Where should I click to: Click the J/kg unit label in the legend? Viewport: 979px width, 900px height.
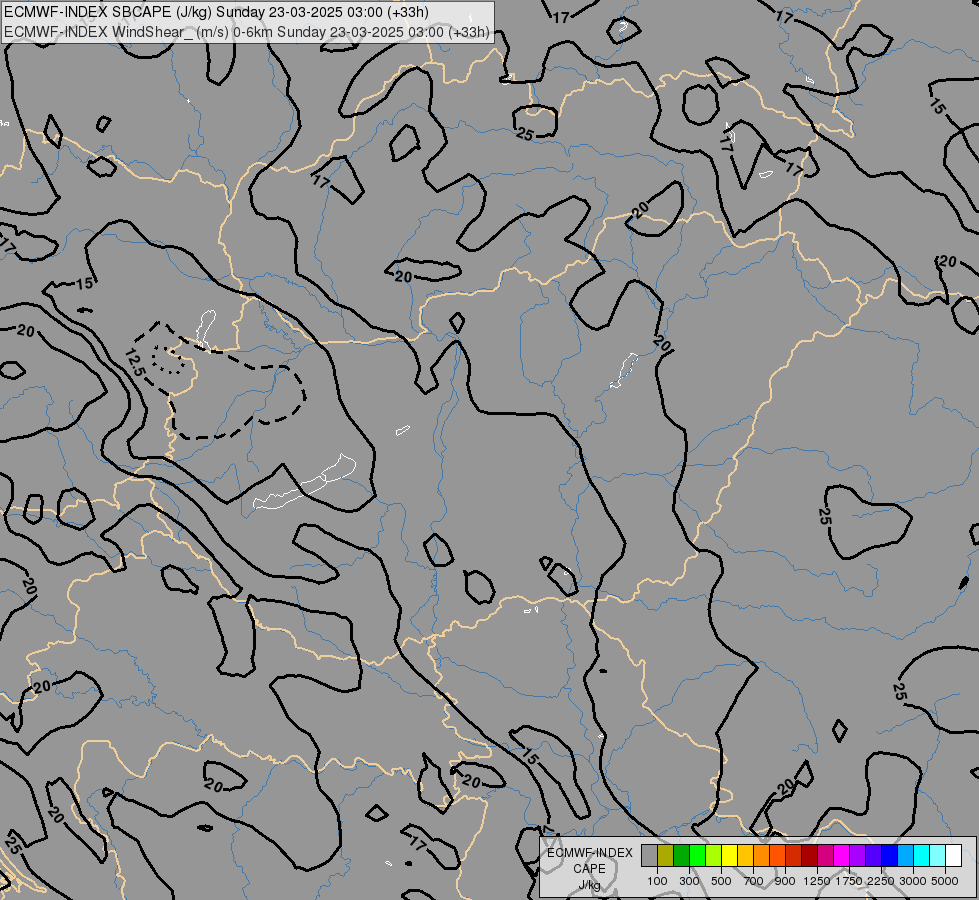(589, 885)
